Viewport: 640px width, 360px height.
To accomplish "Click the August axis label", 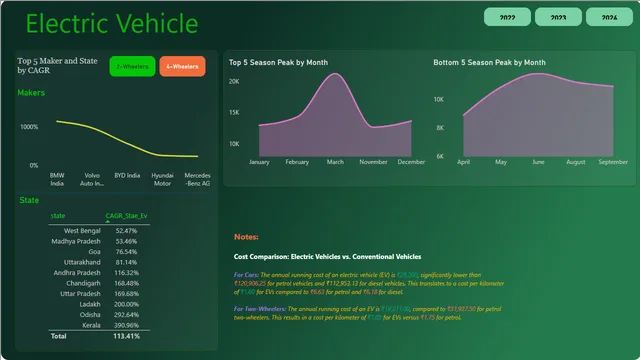I will point(576,162).
